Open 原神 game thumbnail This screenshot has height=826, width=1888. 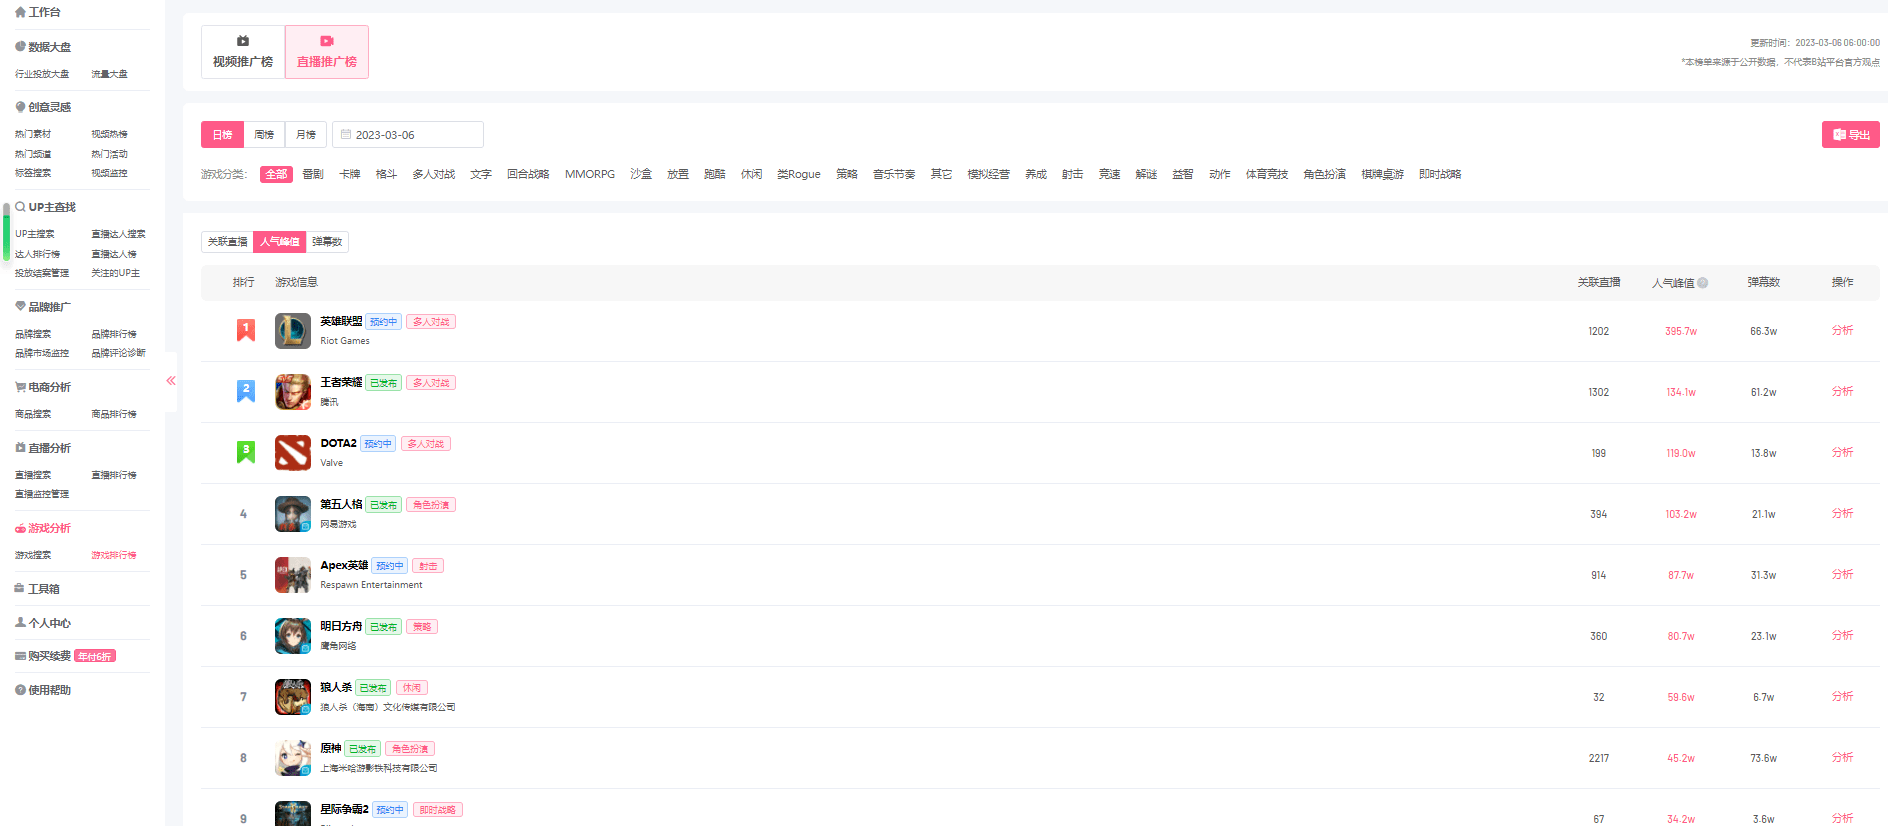pos(293,758)
